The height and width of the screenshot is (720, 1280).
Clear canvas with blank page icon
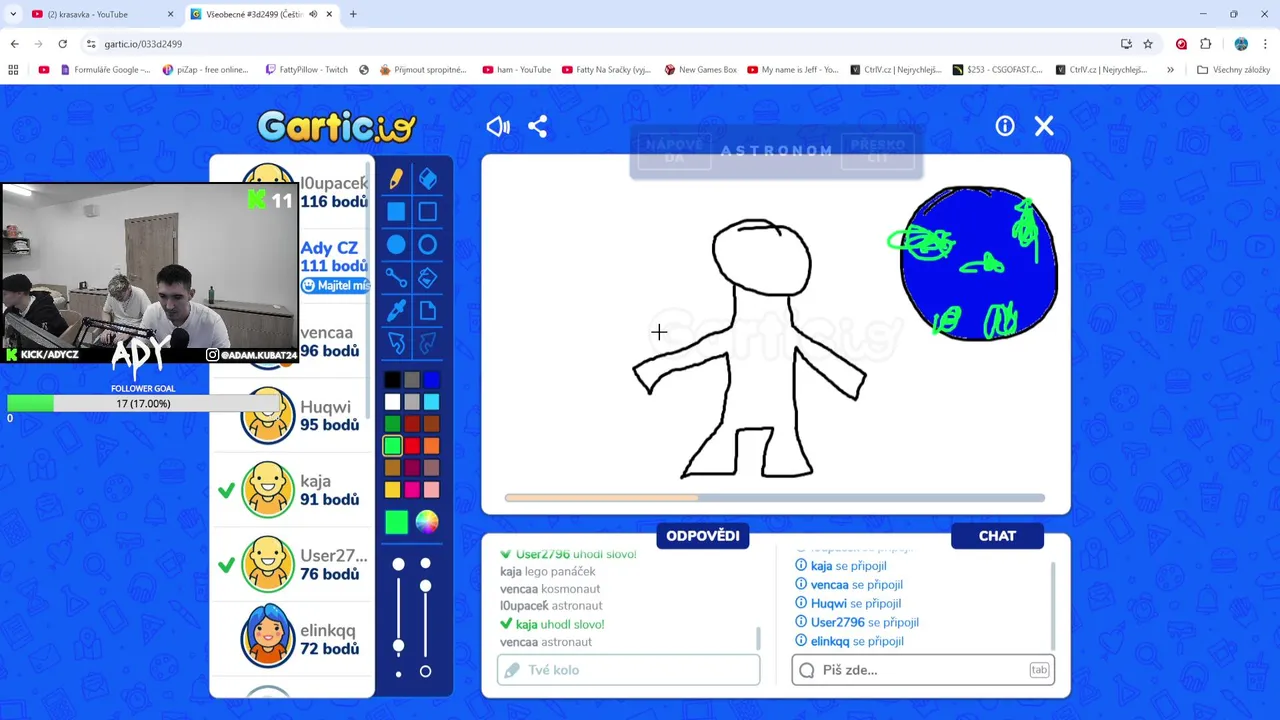tap(427, 311)
